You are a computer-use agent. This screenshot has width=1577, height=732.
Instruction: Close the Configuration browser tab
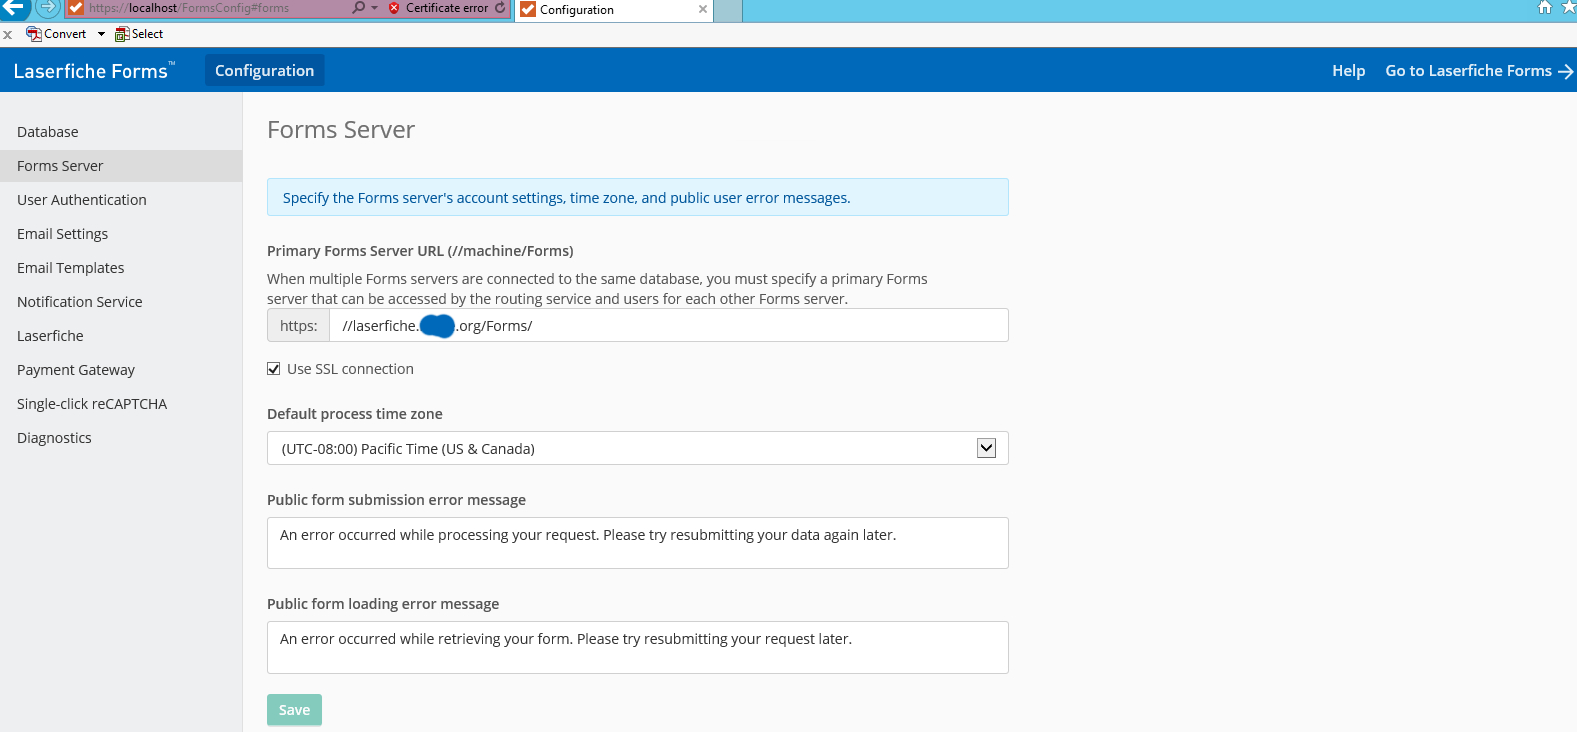(x=703, y=9)
